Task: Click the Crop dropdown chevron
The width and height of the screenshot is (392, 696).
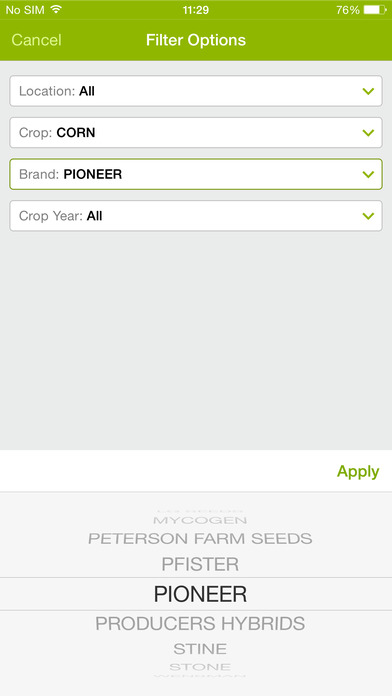Action: tap(368, 133)
